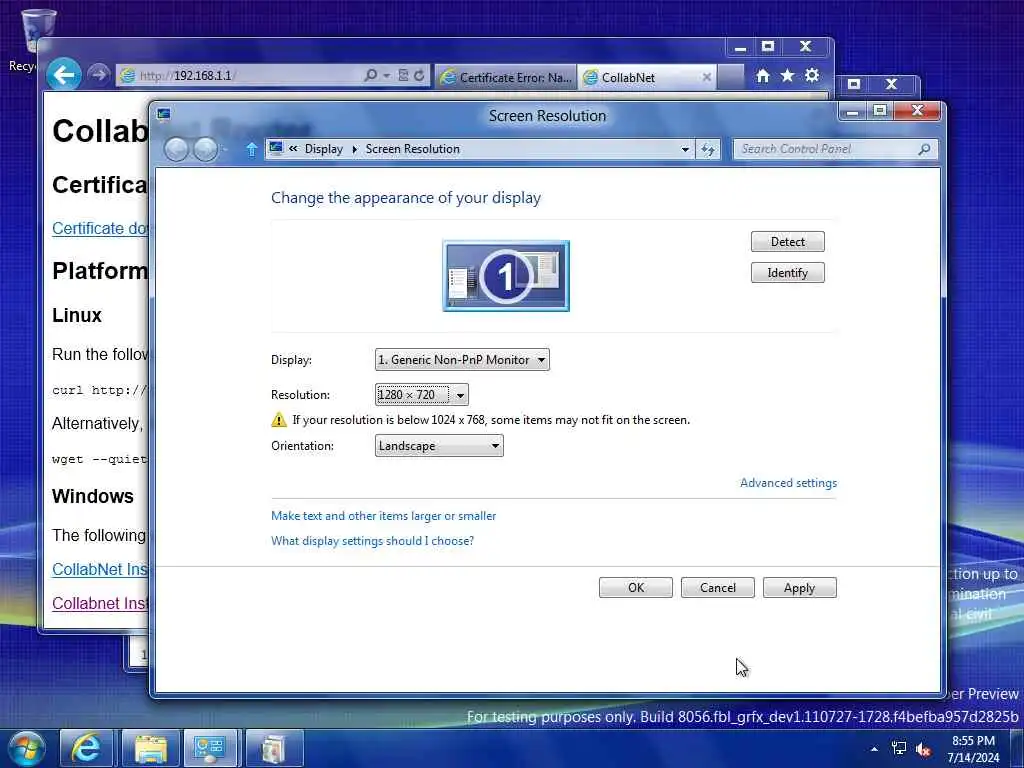
Task: Click the Internet Explorer forward button
Action: pos(99,74)
